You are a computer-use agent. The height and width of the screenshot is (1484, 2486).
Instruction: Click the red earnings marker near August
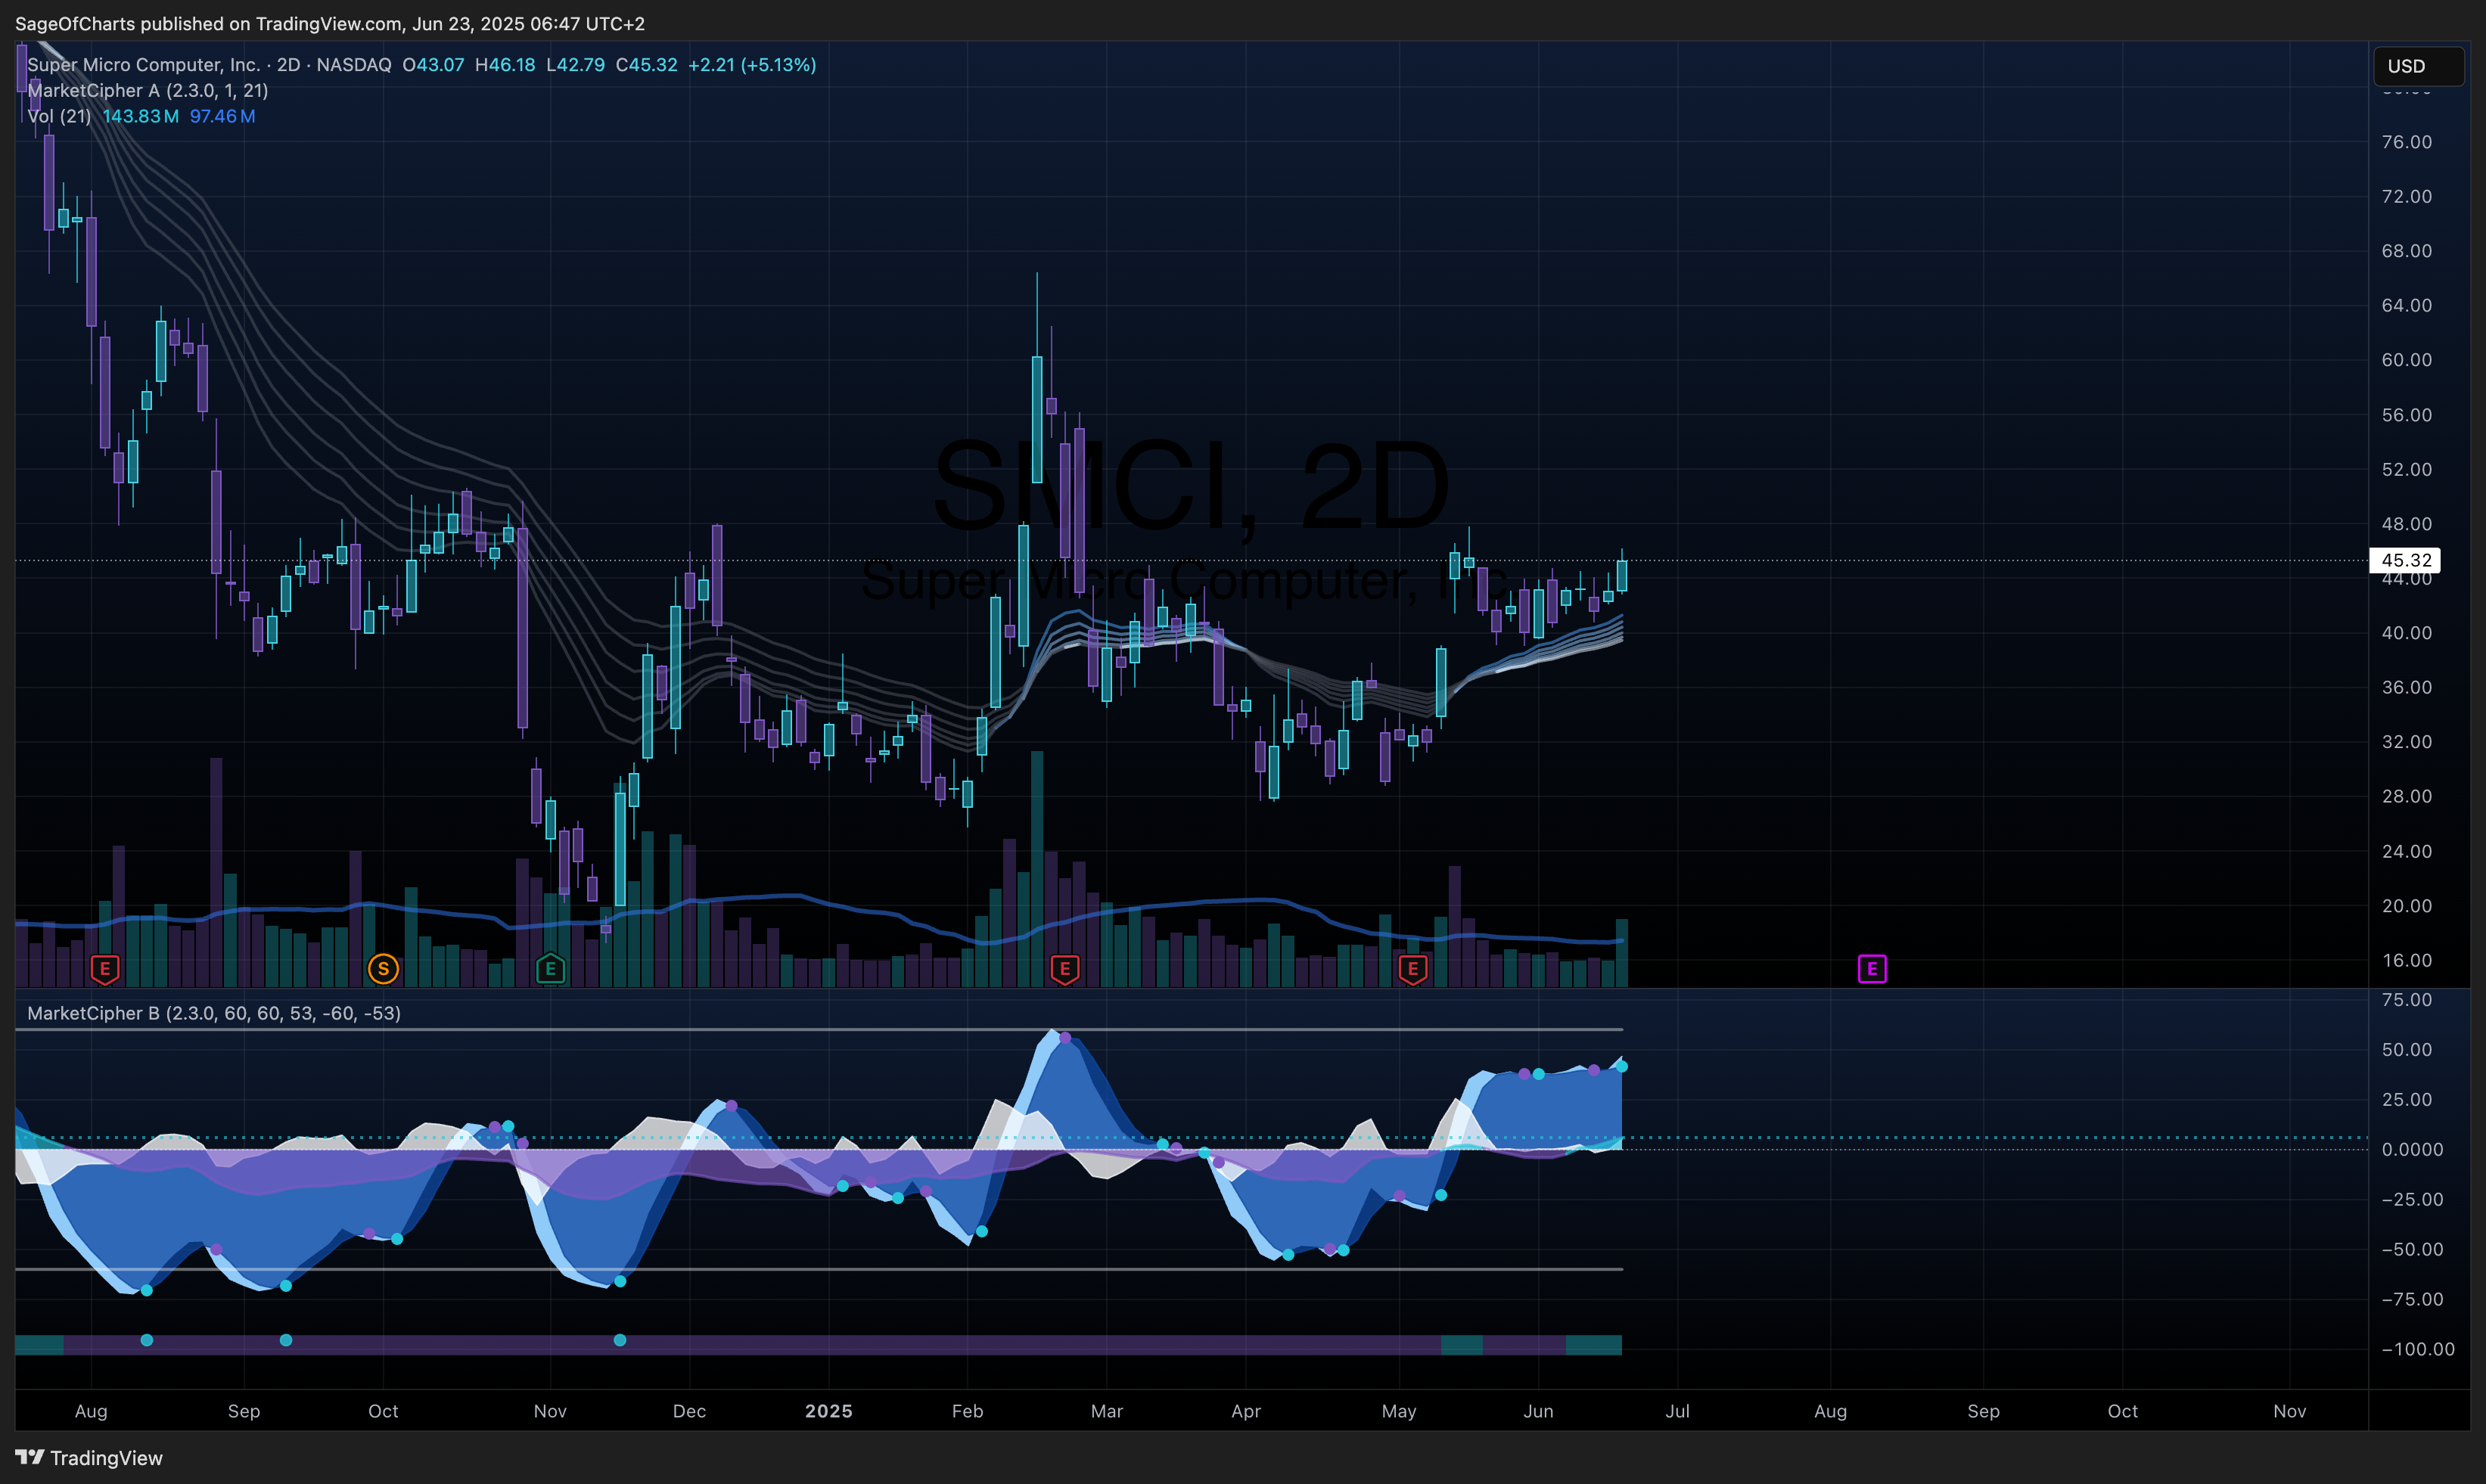(x=105, y=969)
